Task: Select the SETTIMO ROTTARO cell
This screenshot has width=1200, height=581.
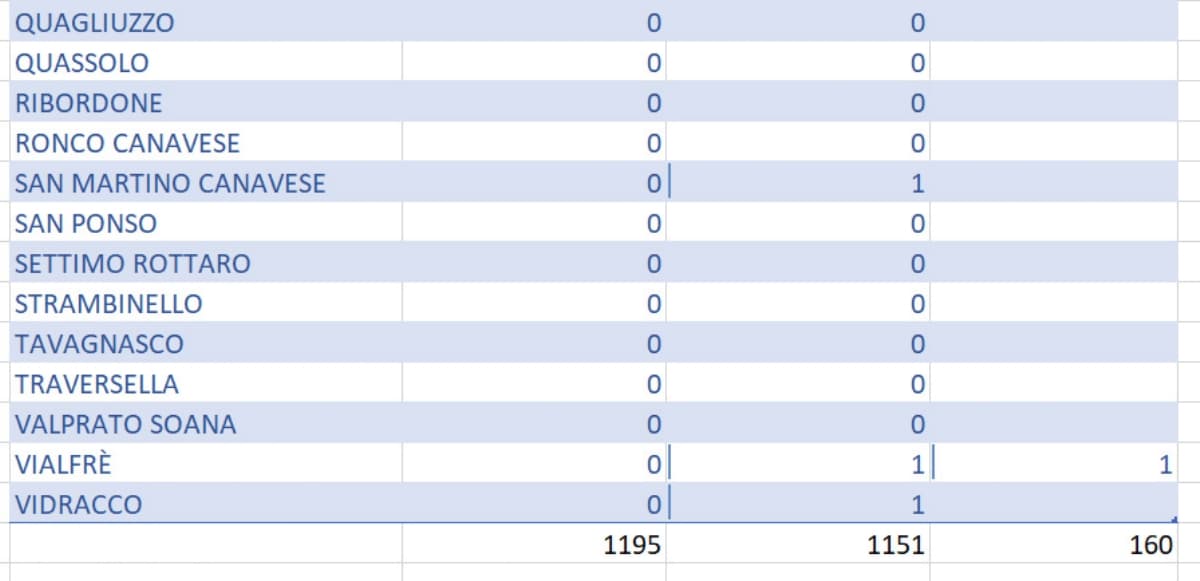Action: (205, 264)
